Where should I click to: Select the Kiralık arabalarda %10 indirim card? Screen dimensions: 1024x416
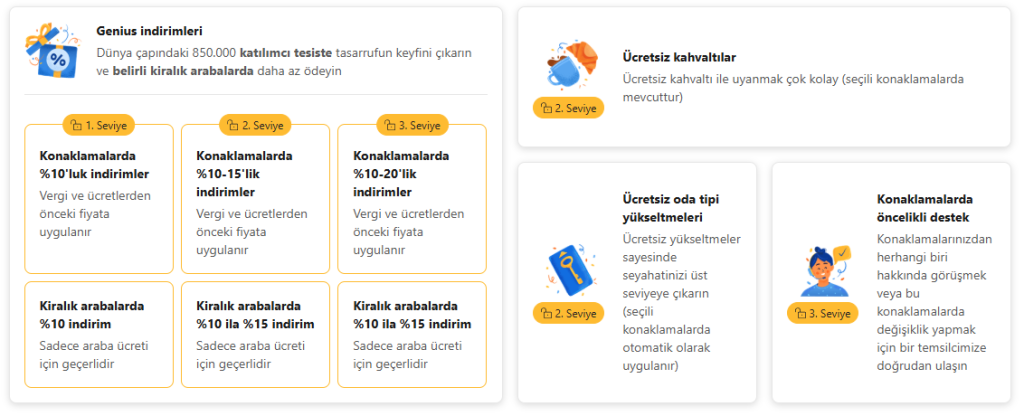pos(99,334)
